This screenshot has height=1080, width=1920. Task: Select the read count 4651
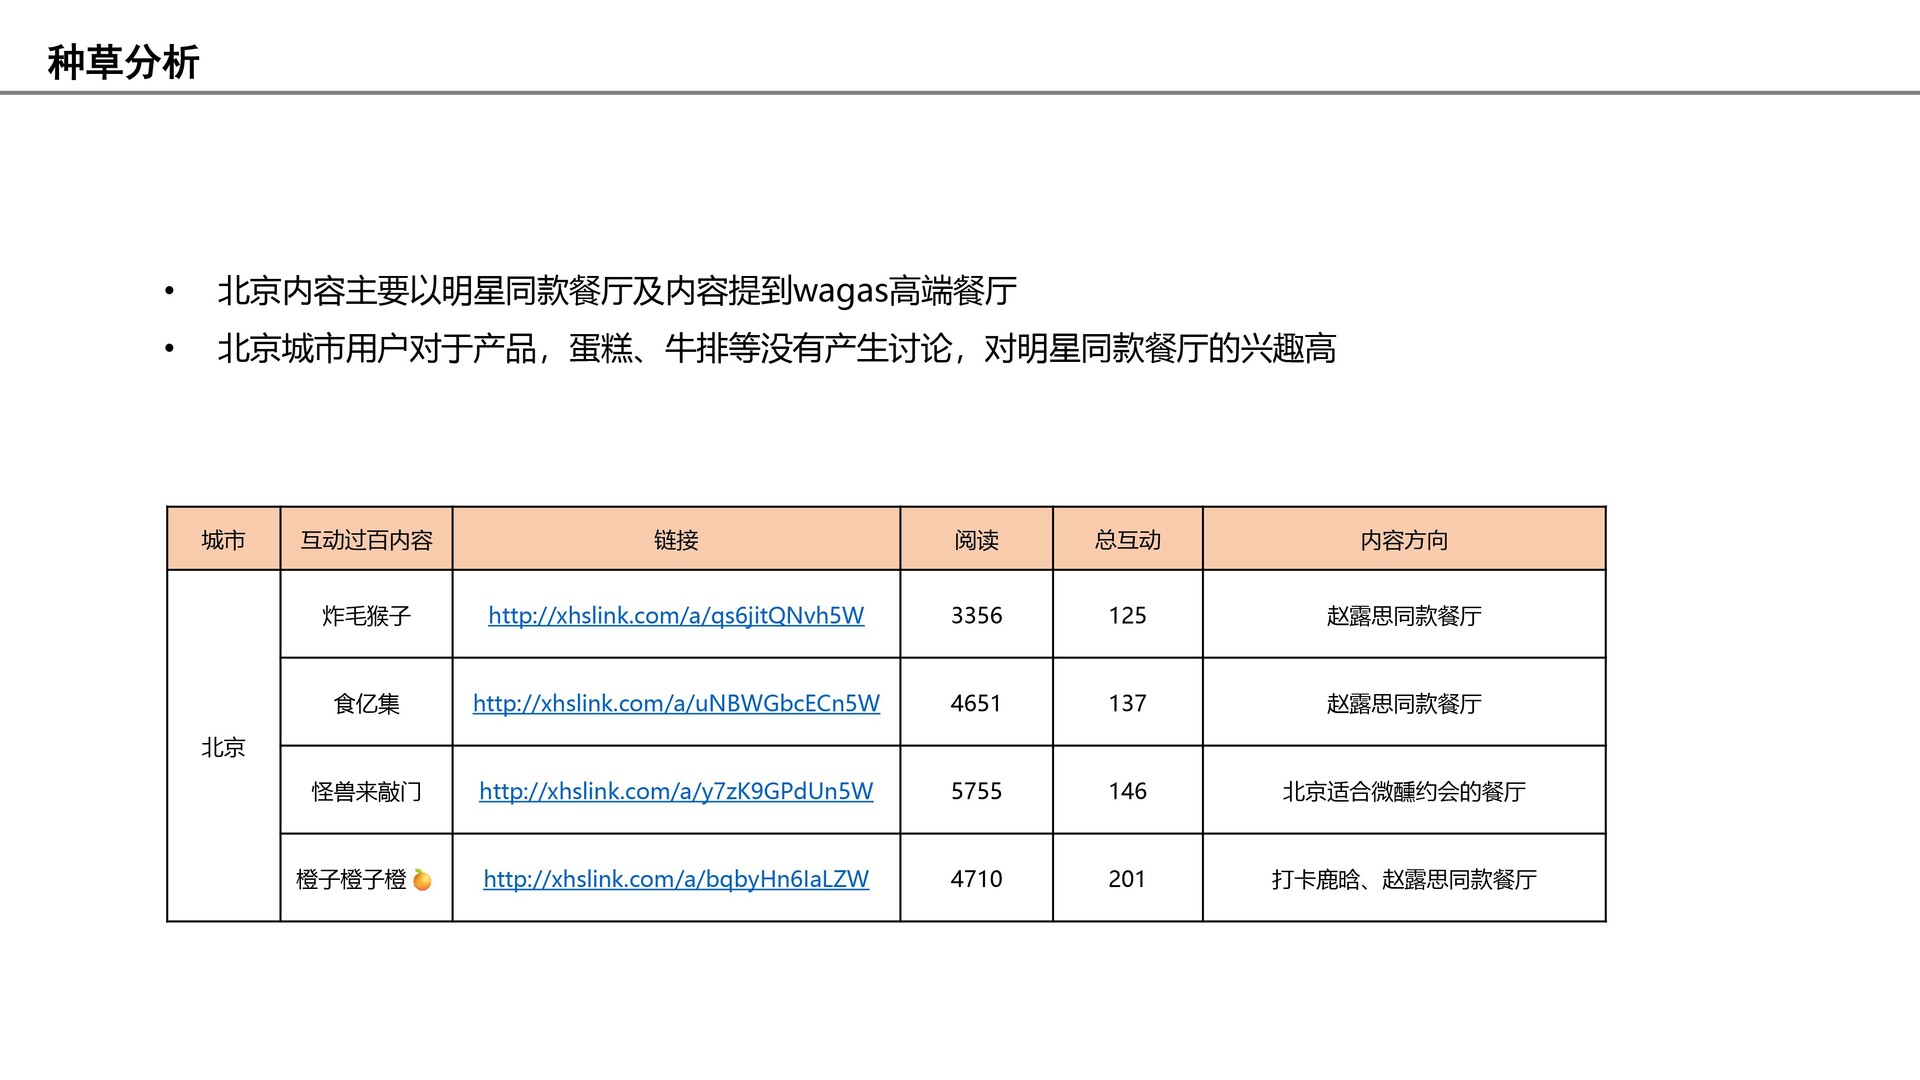click(976, 703)
